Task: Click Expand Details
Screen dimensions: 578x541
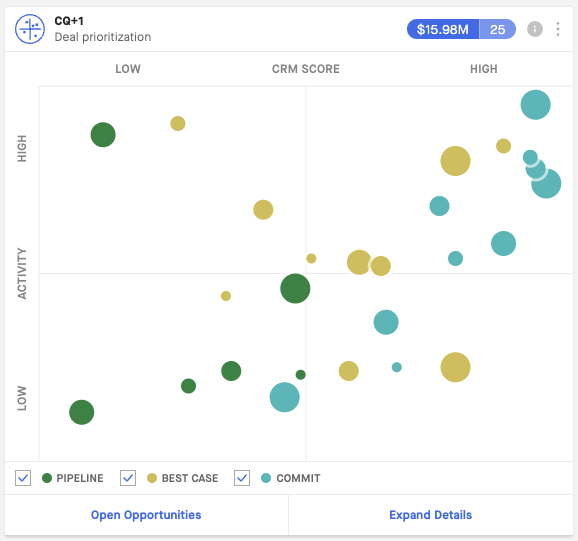Action: click(x=431, y=515)
